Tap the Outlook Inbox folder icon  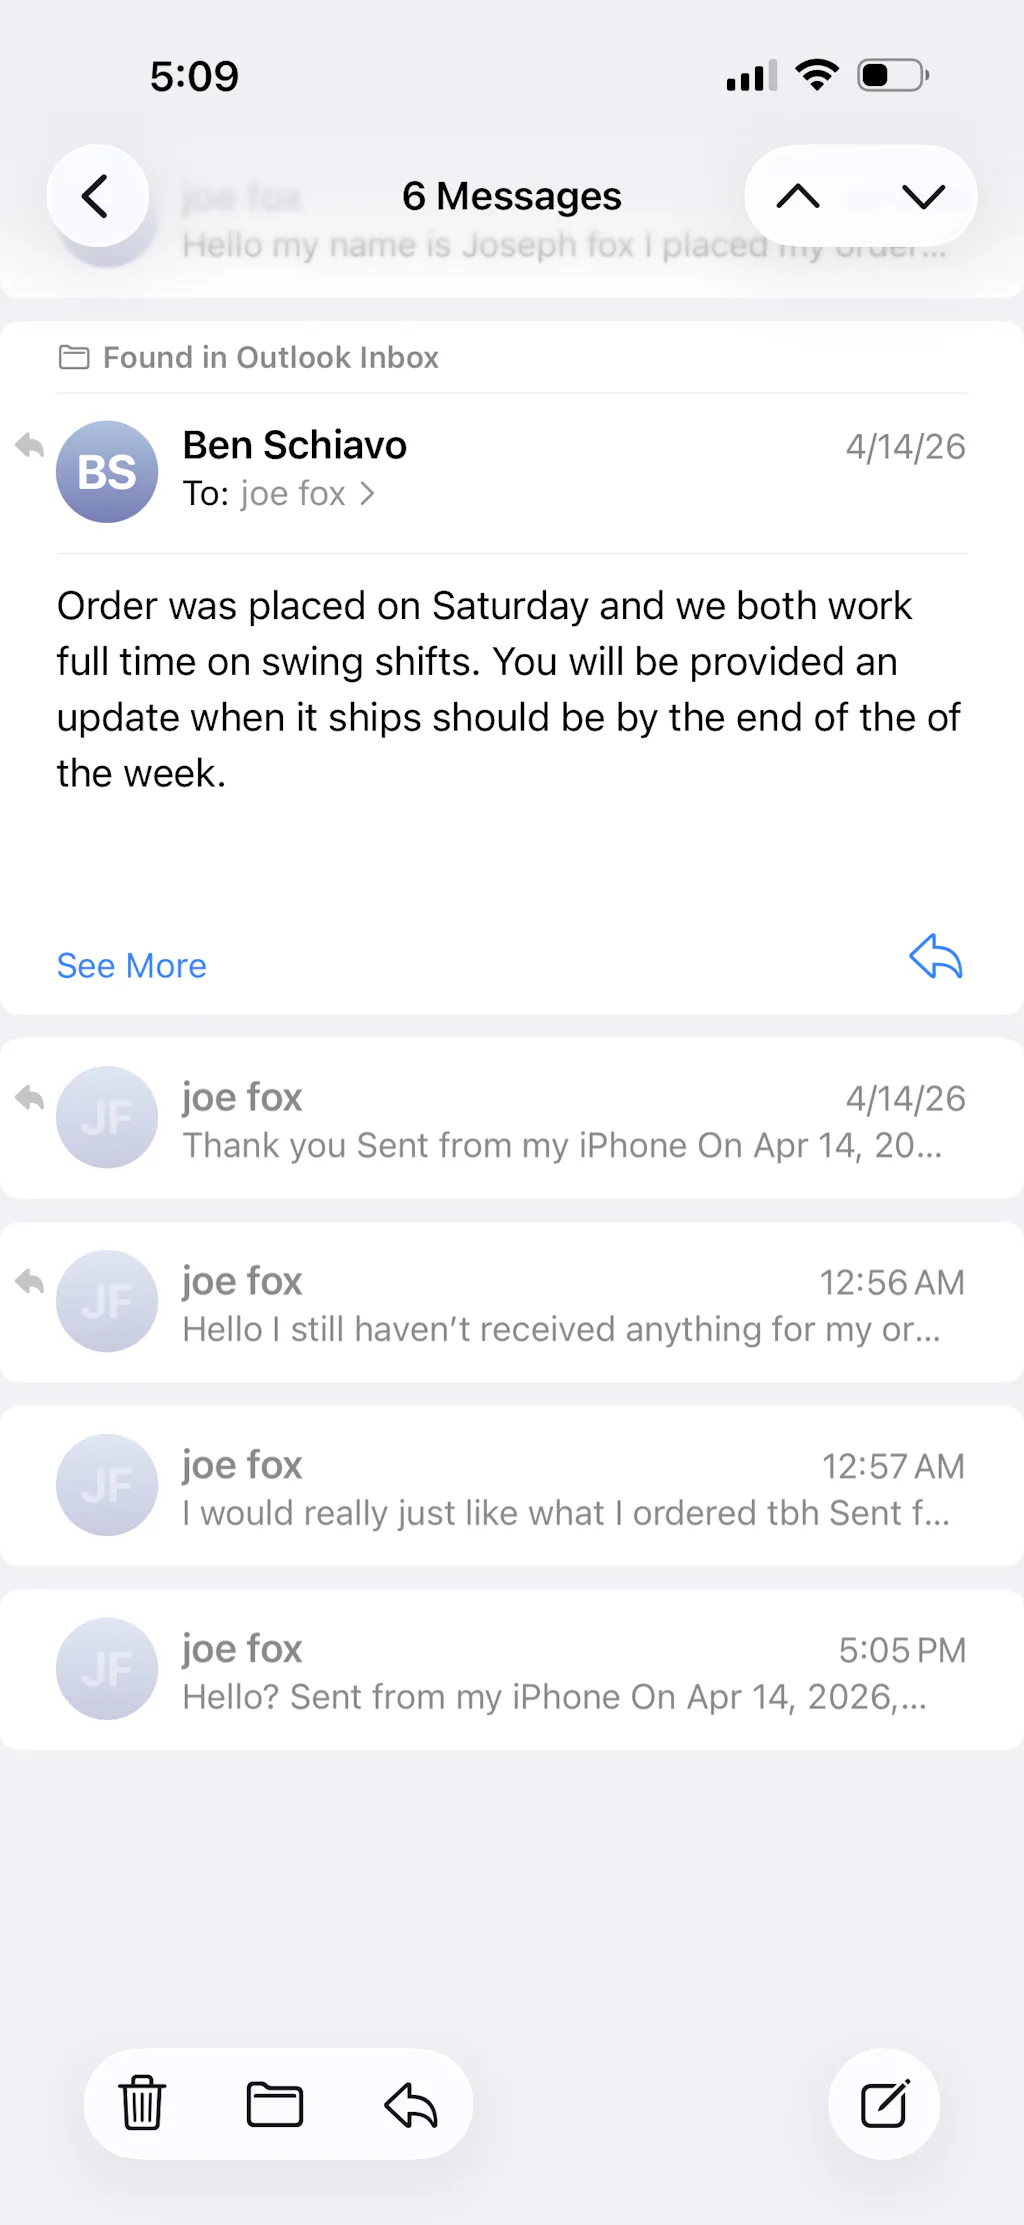[x=74, y=357]
